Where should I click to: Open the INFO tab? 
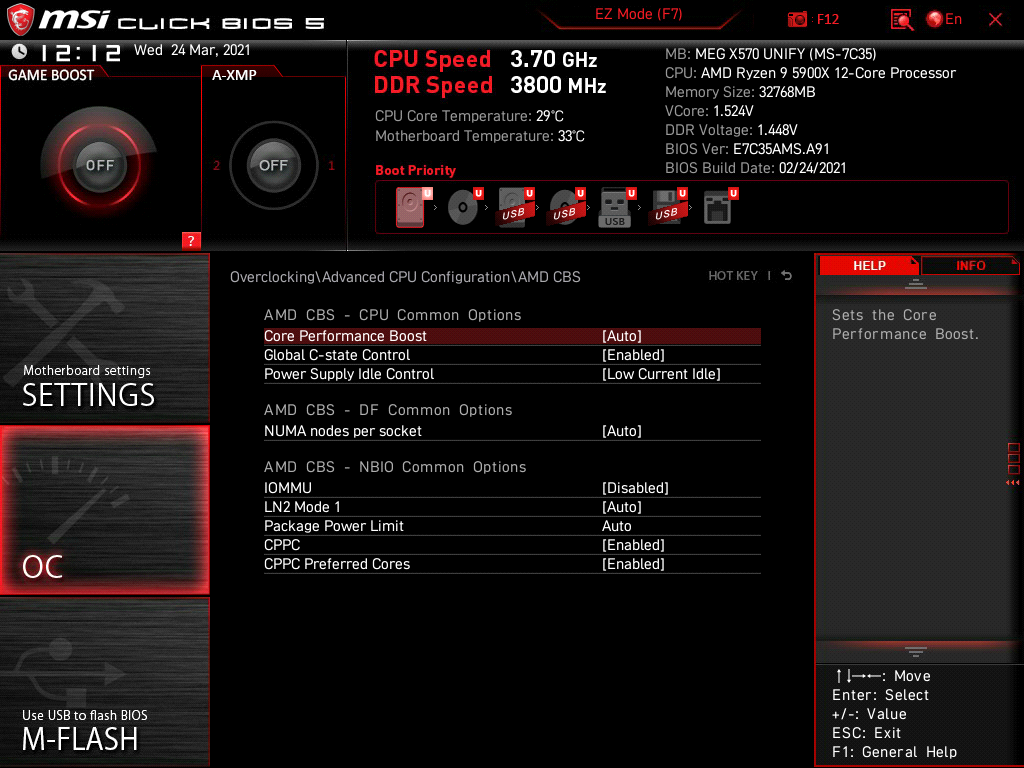point(970,265)
